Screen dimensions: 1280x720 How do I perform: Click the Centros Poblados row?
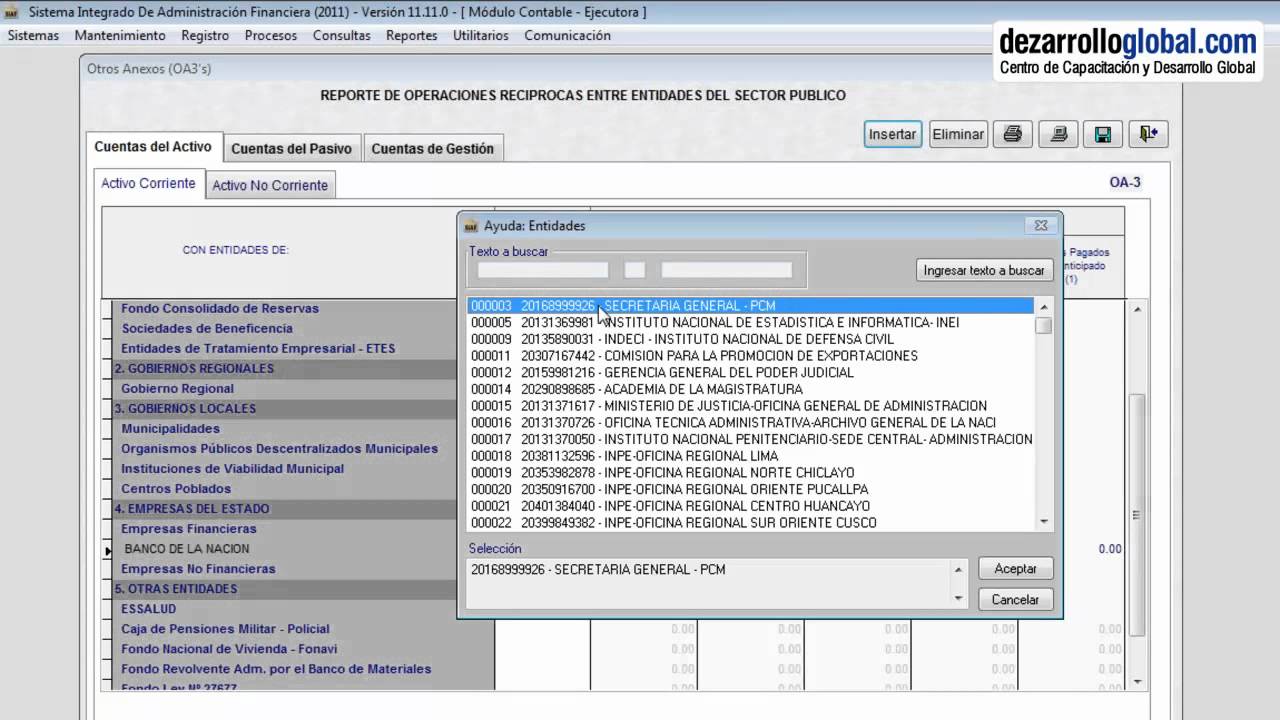[176, 488]
